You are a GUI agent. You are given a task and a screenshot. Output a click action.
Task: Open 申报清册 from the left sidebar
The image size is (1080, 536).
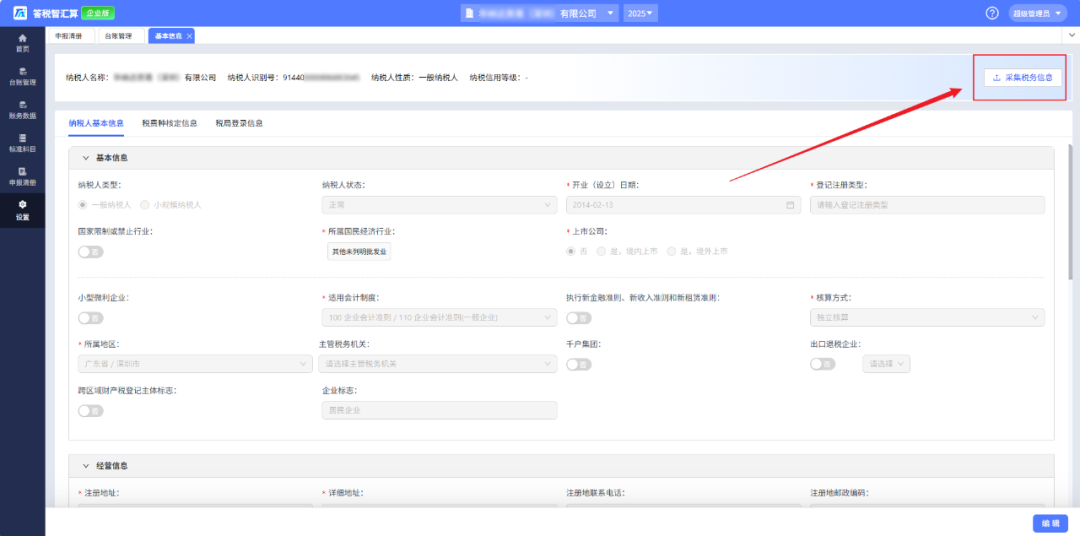[22, 177]
